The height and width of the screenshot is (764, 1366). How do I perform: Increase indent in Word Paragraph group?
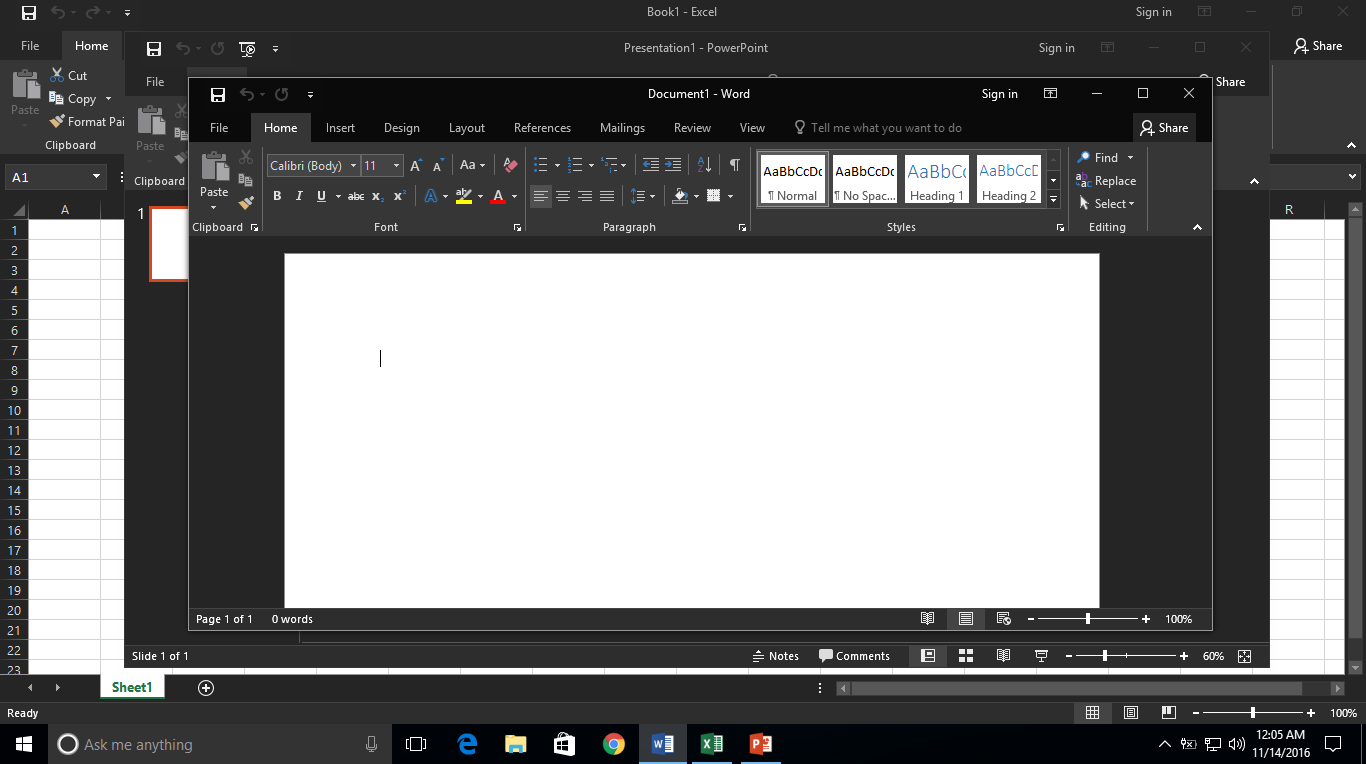[673, 165]
